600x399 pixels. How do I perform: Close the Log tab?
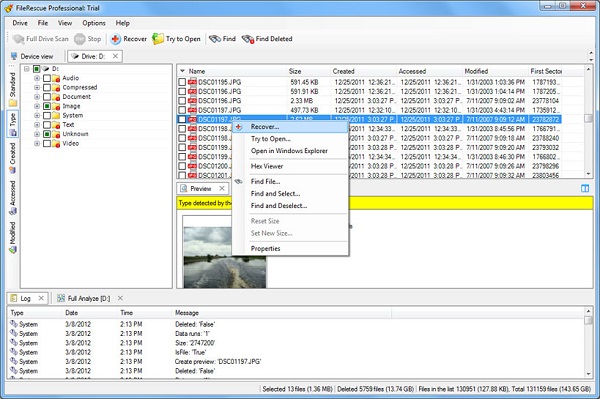click(x=41, y=298)
